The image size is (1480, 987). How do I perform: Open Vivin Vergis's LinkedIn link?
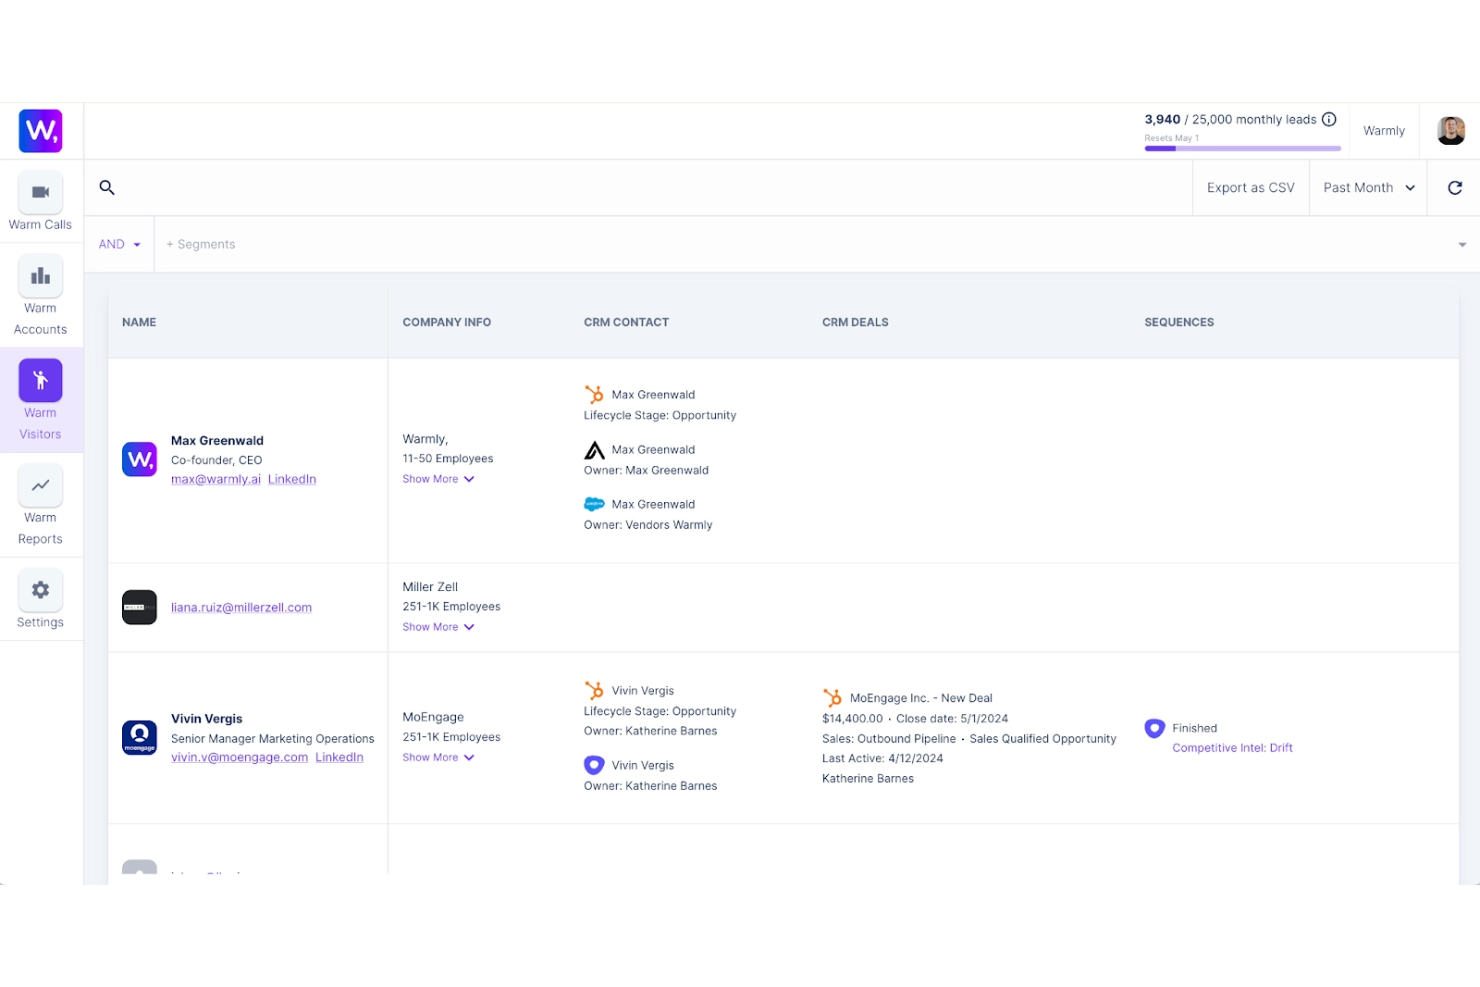(339, 757)
